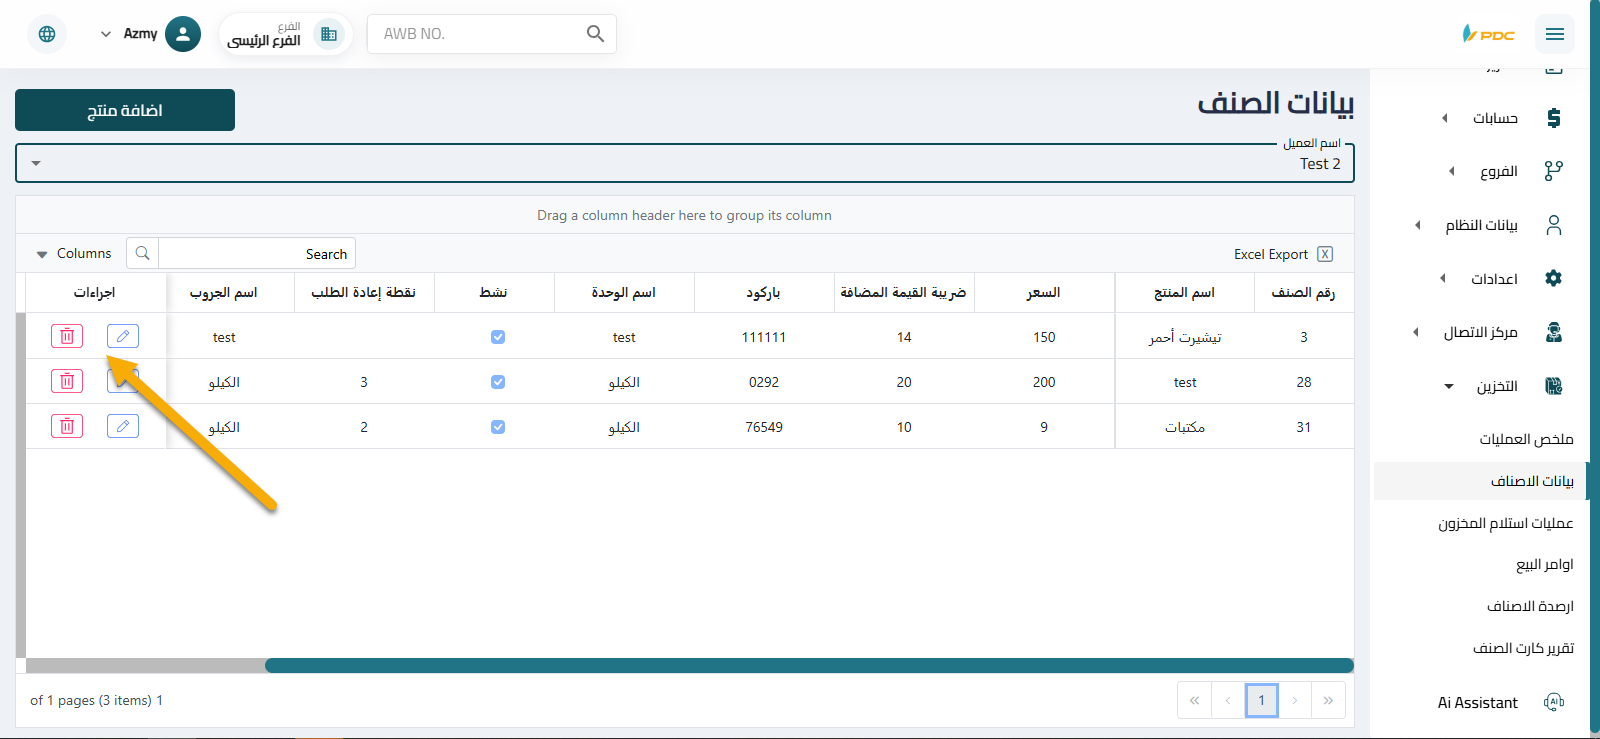Image resolution: width=1600 pixels, height=739 pixels.
Task: Click the warehouse storage icon
Action: click(1553, 386)
